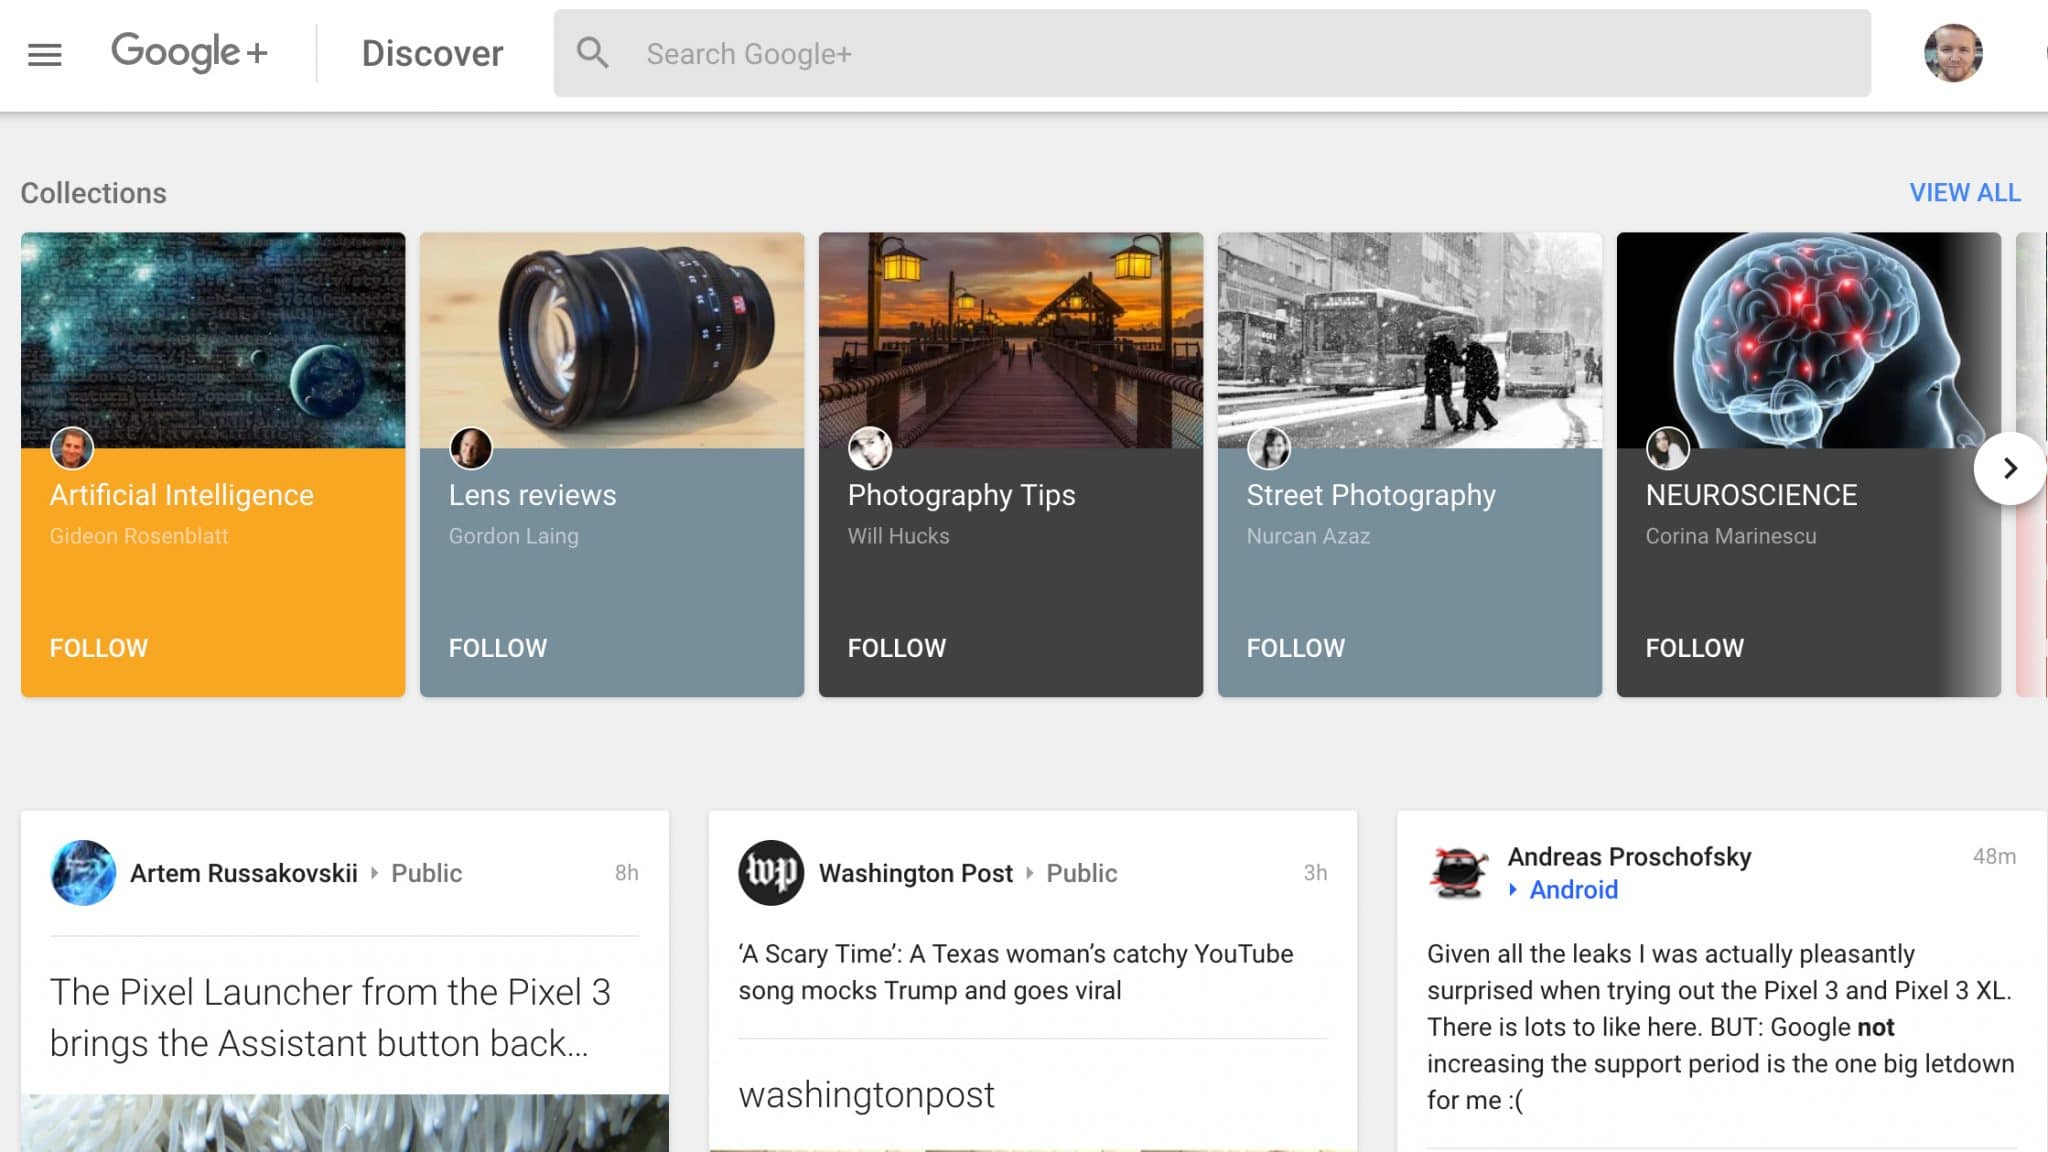Follow the Artificial Intelligence collection

pyautogui.click(x=99, y=648)
